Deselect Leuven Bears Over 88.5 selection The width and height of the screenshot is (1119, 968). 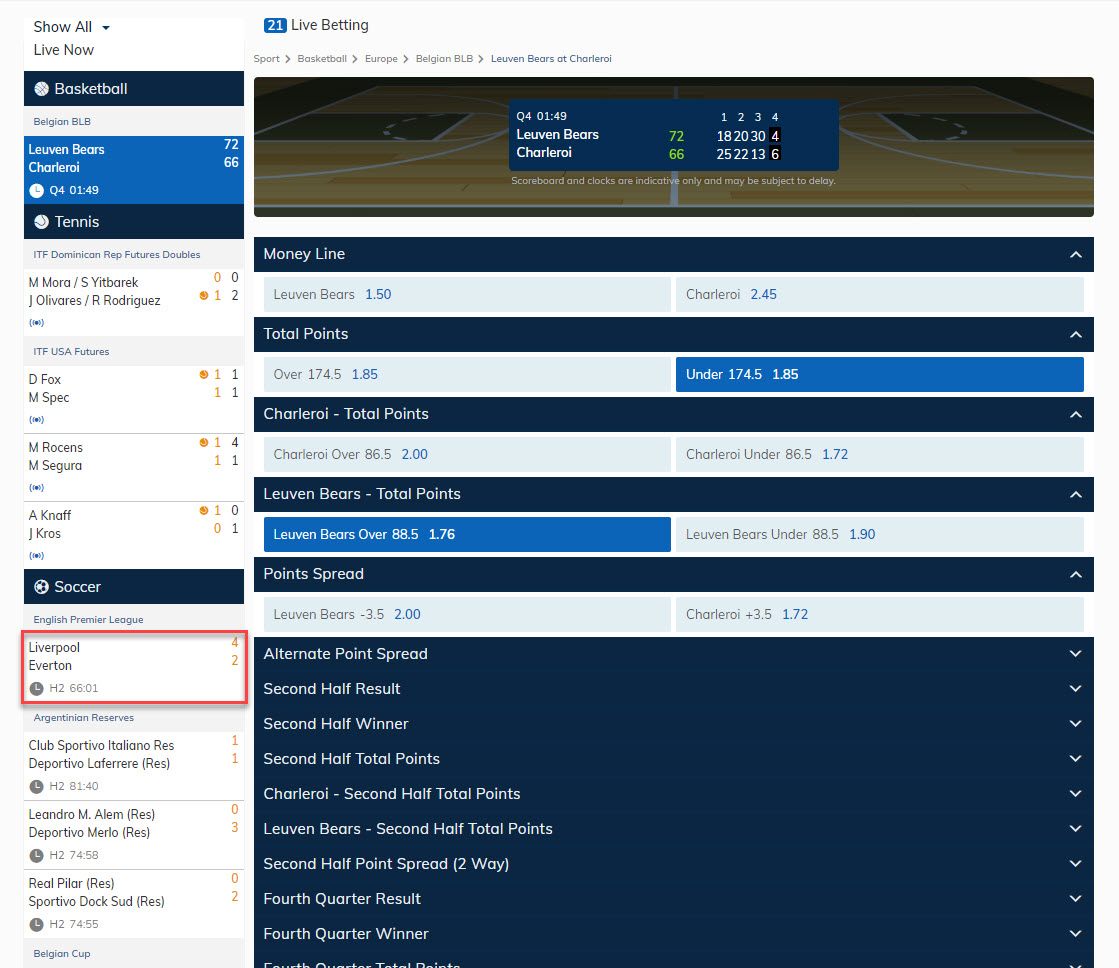pos(466,534)
